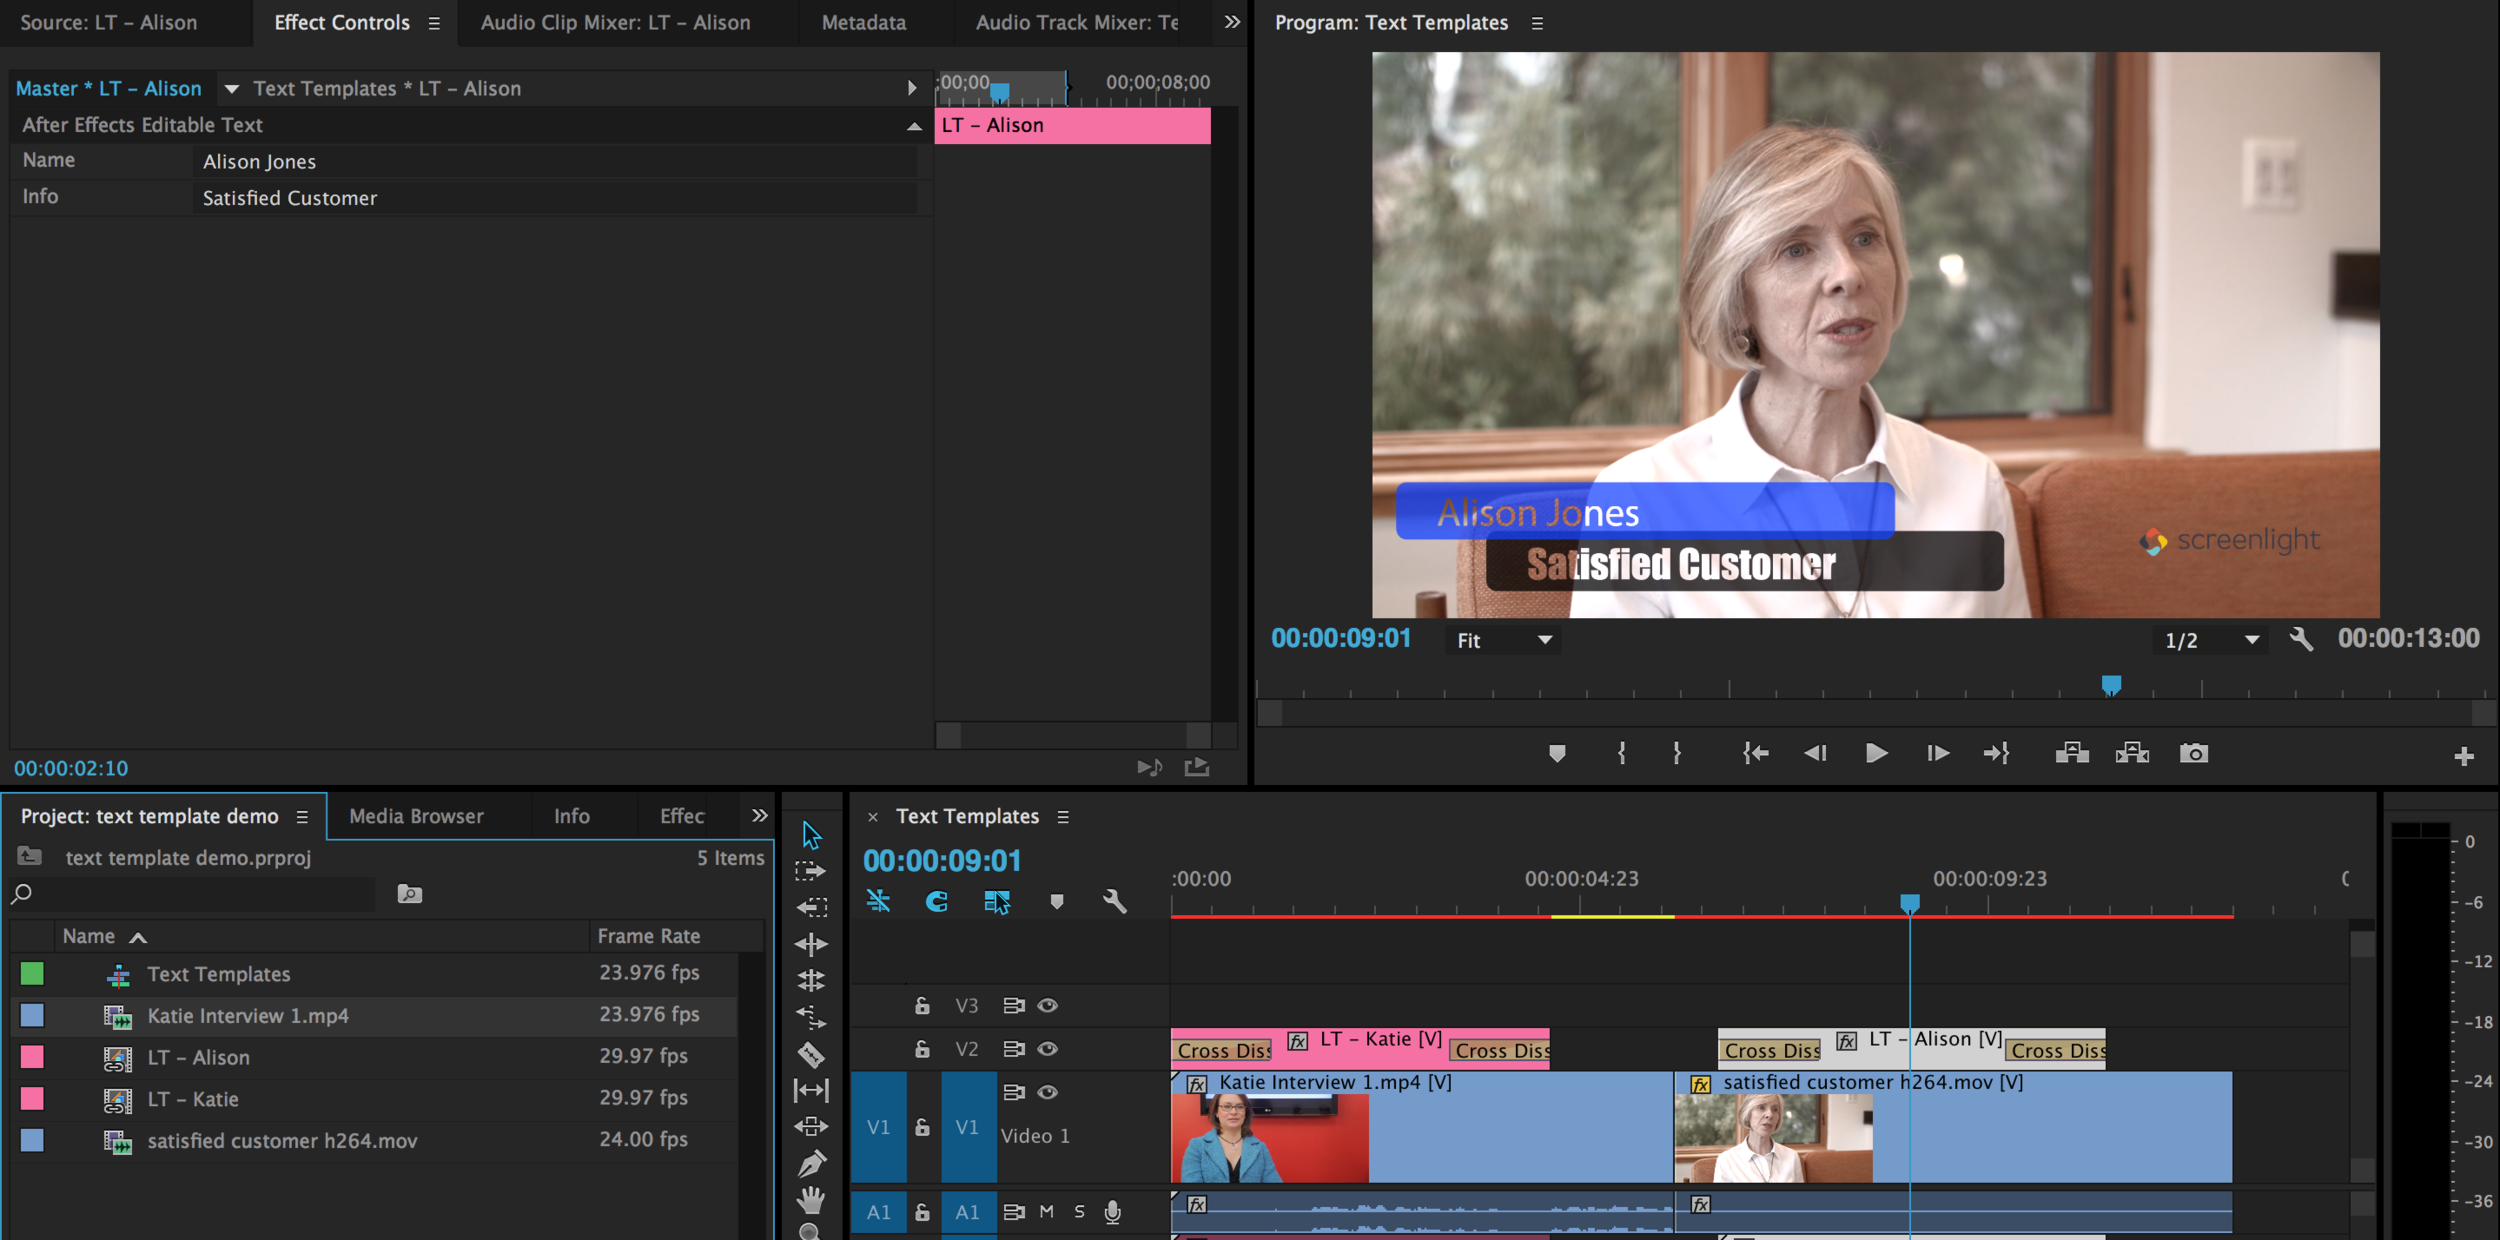Screen dimensions: 2500x1240
Task: Click the Add Marker icon in timeline
Action: point(1055,902)
